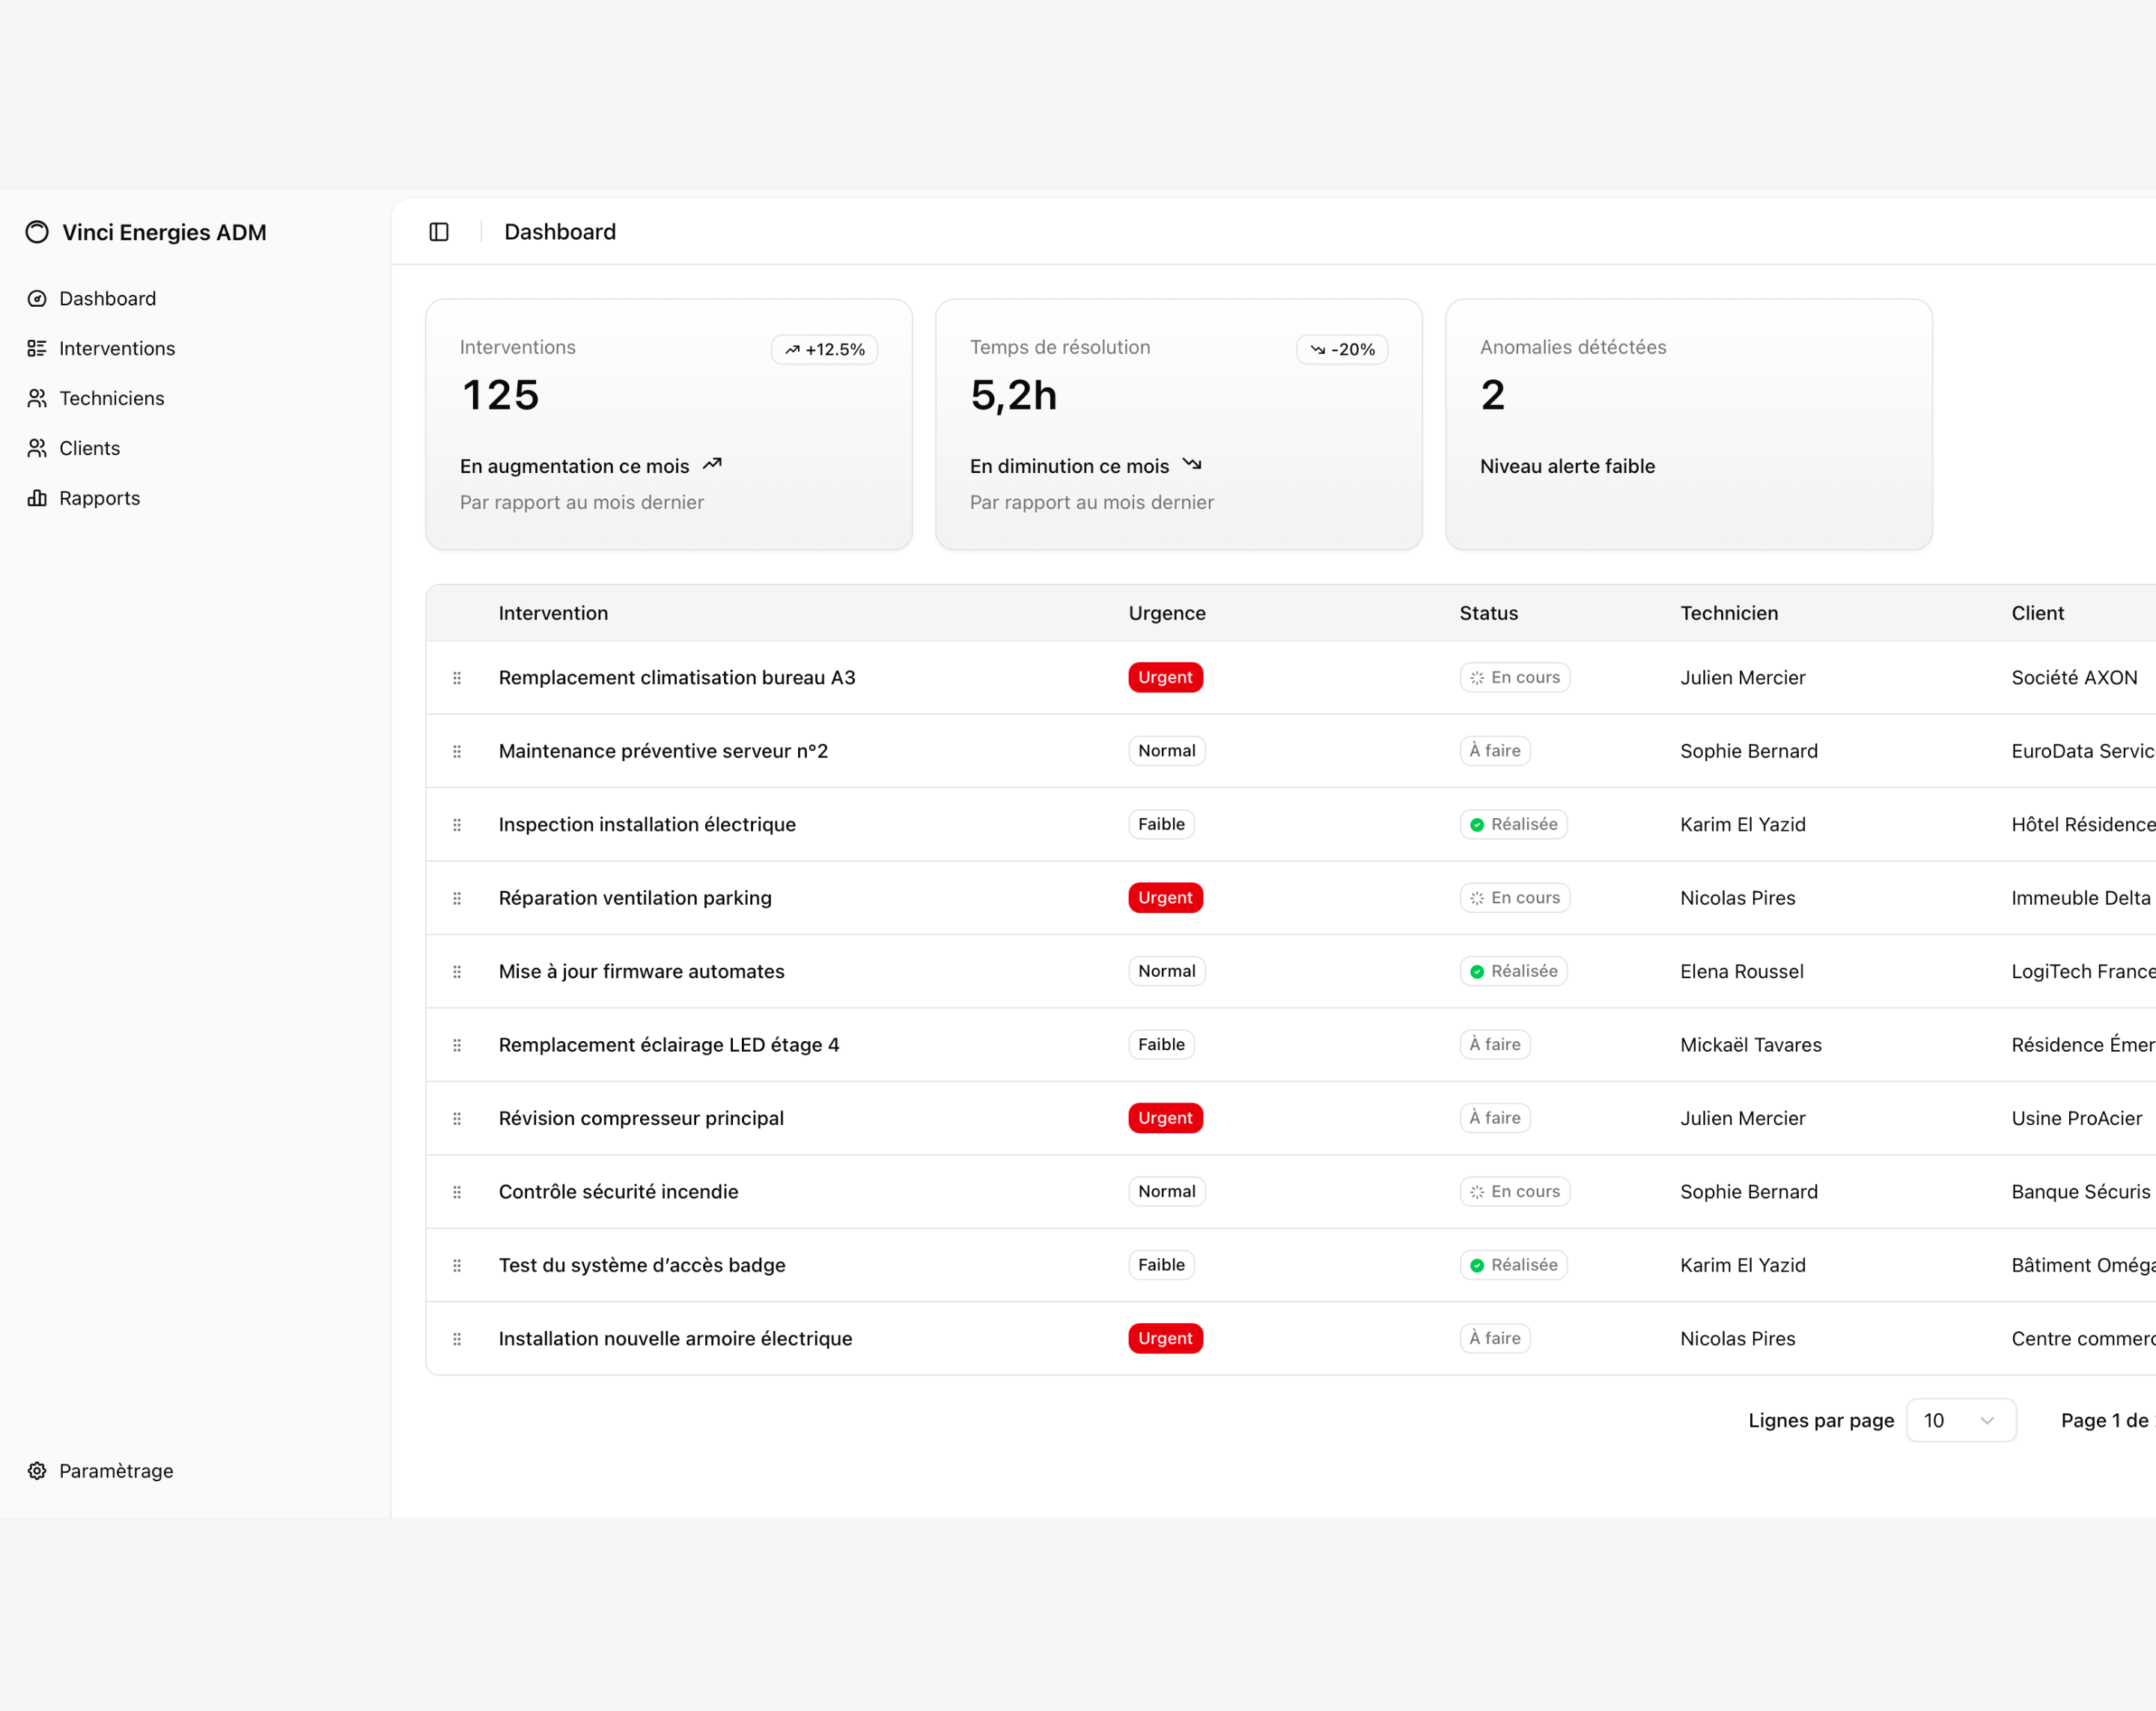Screen dimensions: 2156x1711
Task: Click the Paramètrage gear icon
Action: (37, 1471)
